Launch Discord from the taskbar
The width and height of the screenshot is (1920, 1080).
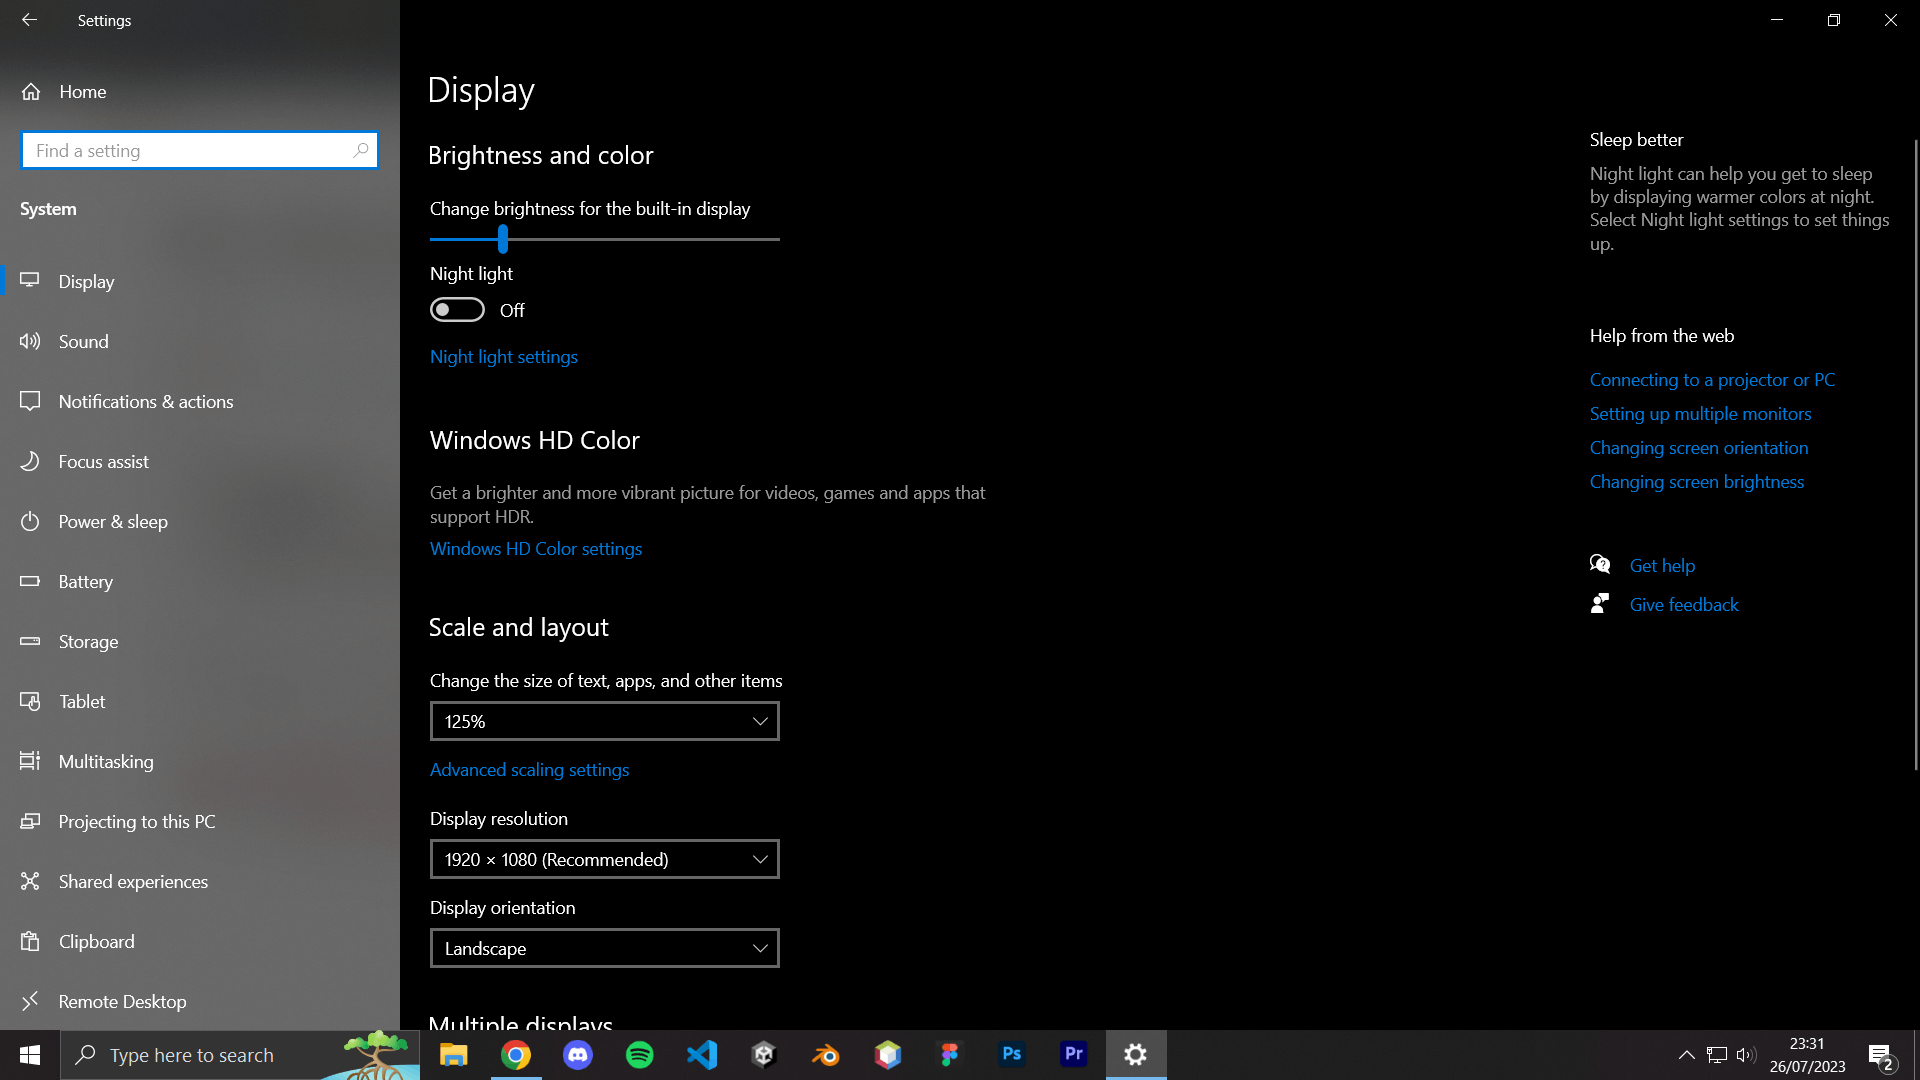tap(578, 1055)
